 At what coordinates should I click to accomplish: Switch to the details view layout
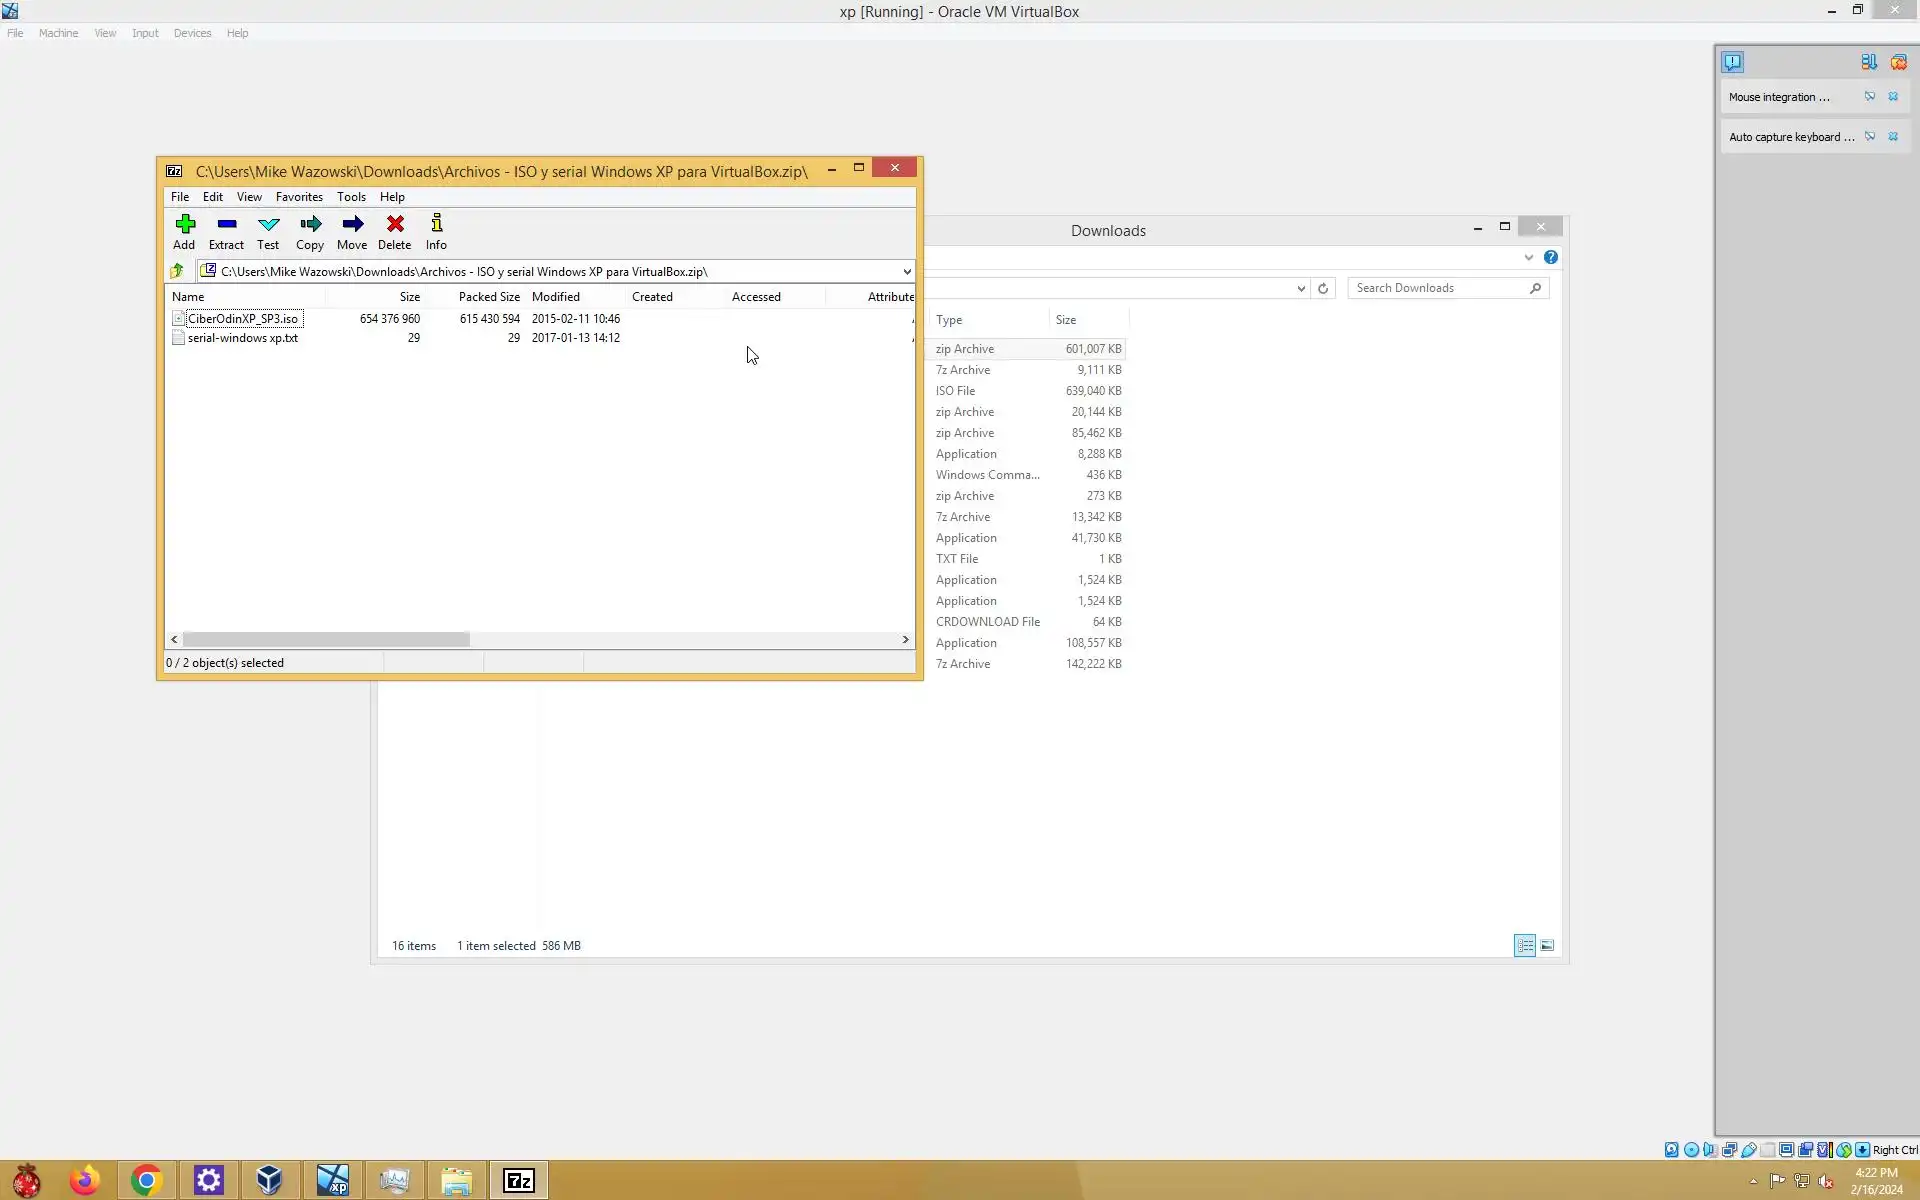coord(1525,945)
